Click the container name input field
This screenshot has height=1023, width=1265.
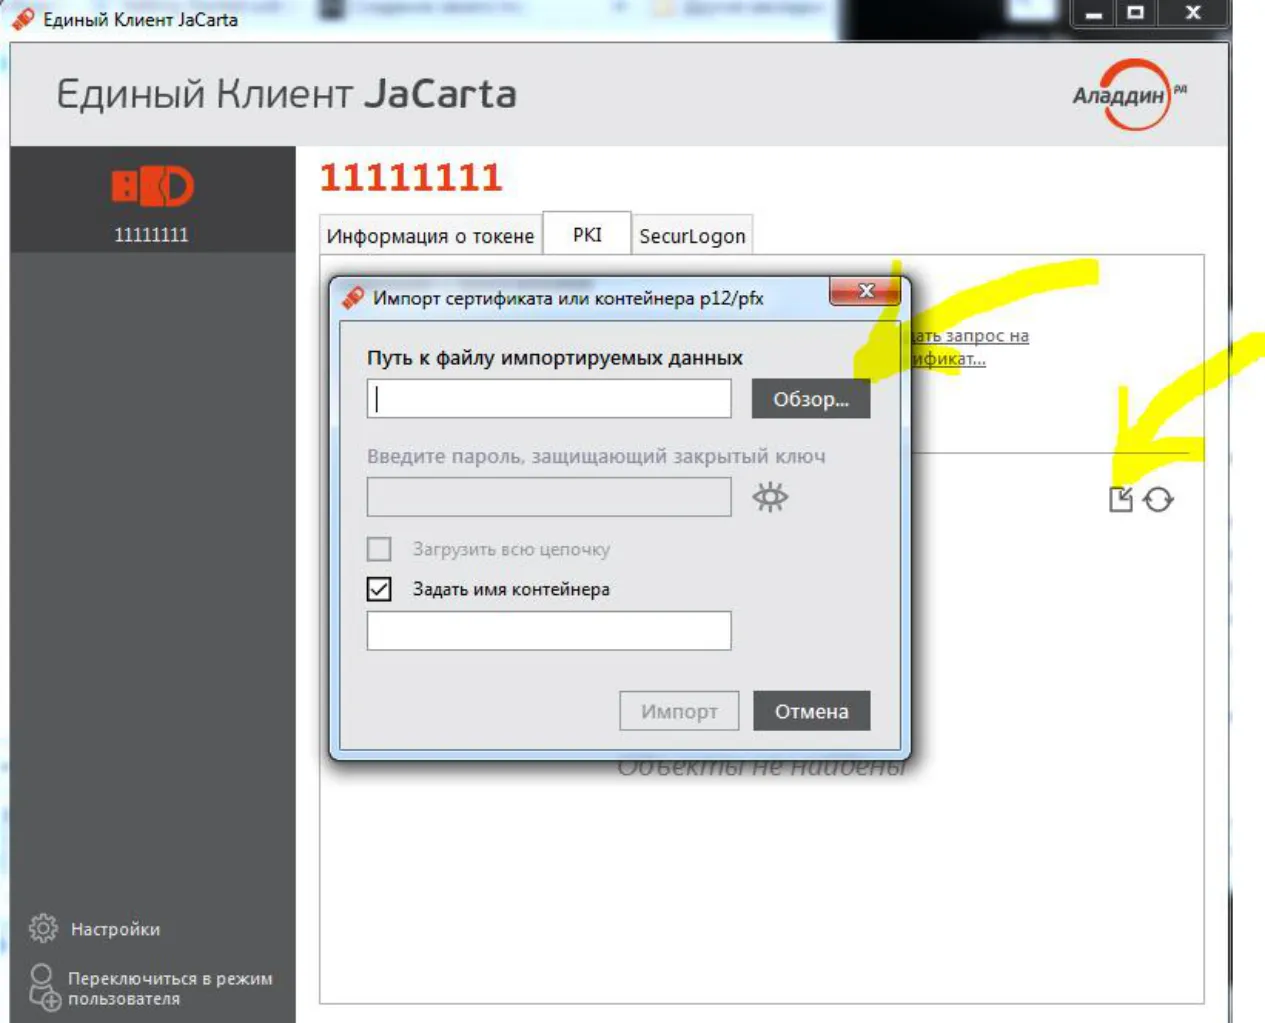point(549,631)
